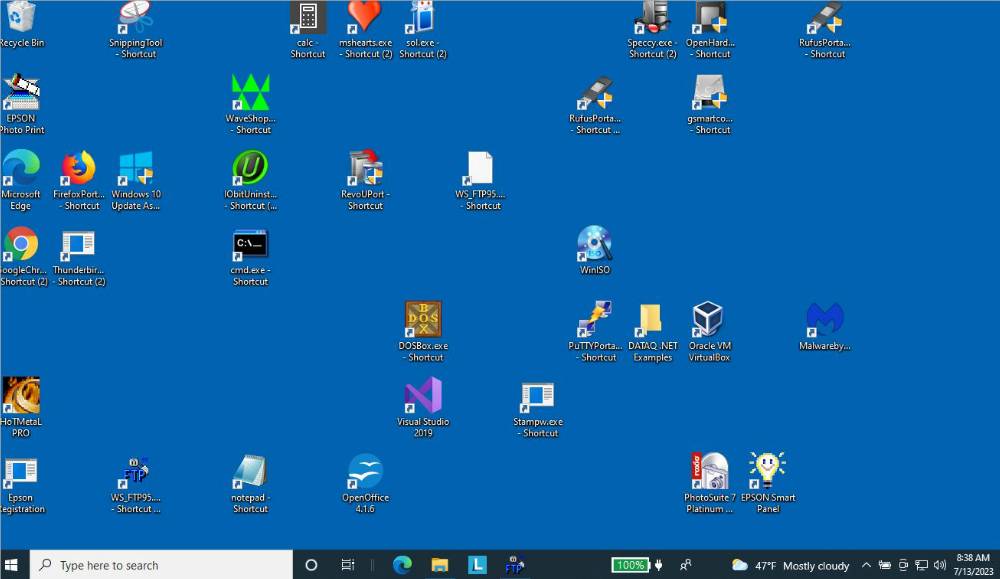This screenshot has width=1000, height=579.
Task: Select the PuTTYPorta shortcut icon
Action: tap(595, 332)
